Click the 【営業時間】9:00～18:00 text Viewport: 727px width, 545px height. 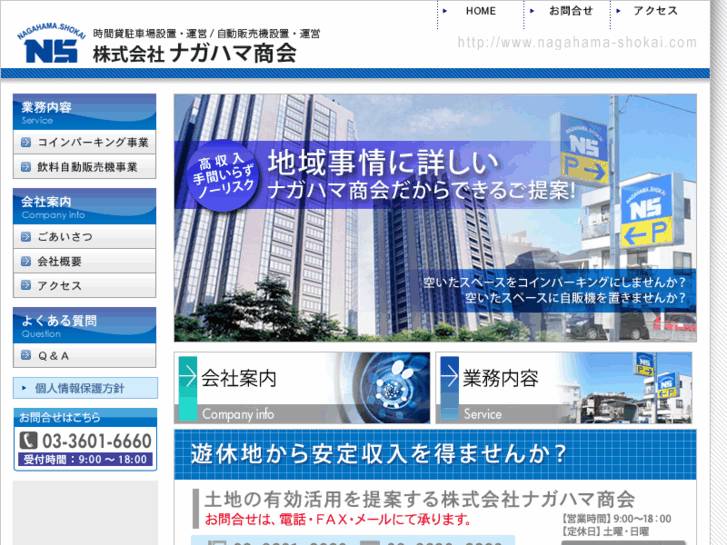616,519
